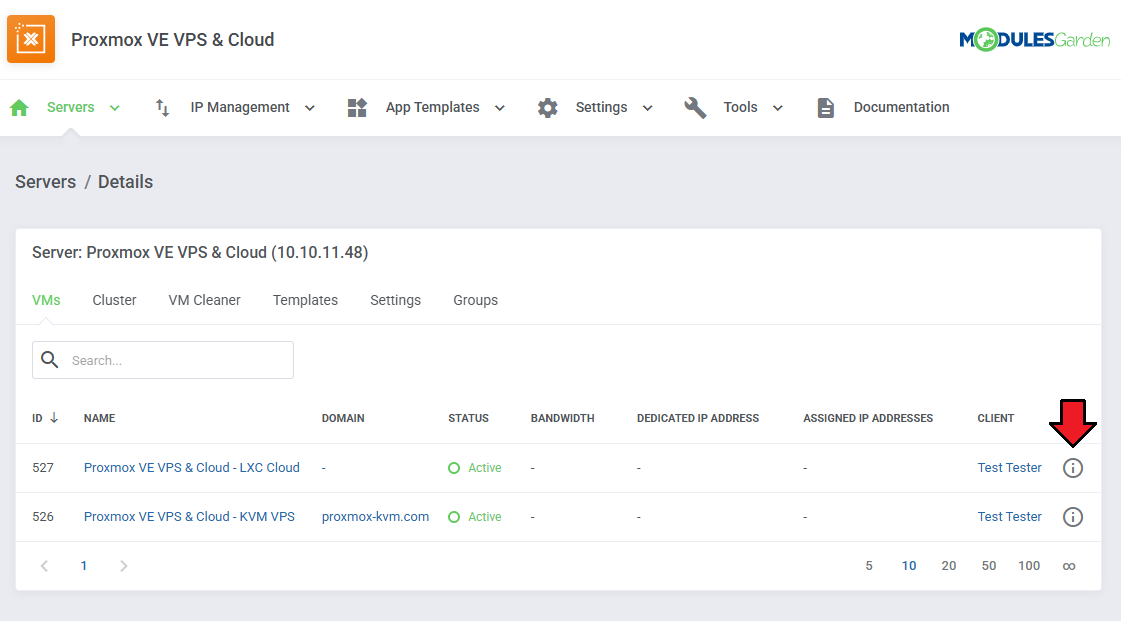Open the proxmox-kvm.com domain link

tap(375, 517)
